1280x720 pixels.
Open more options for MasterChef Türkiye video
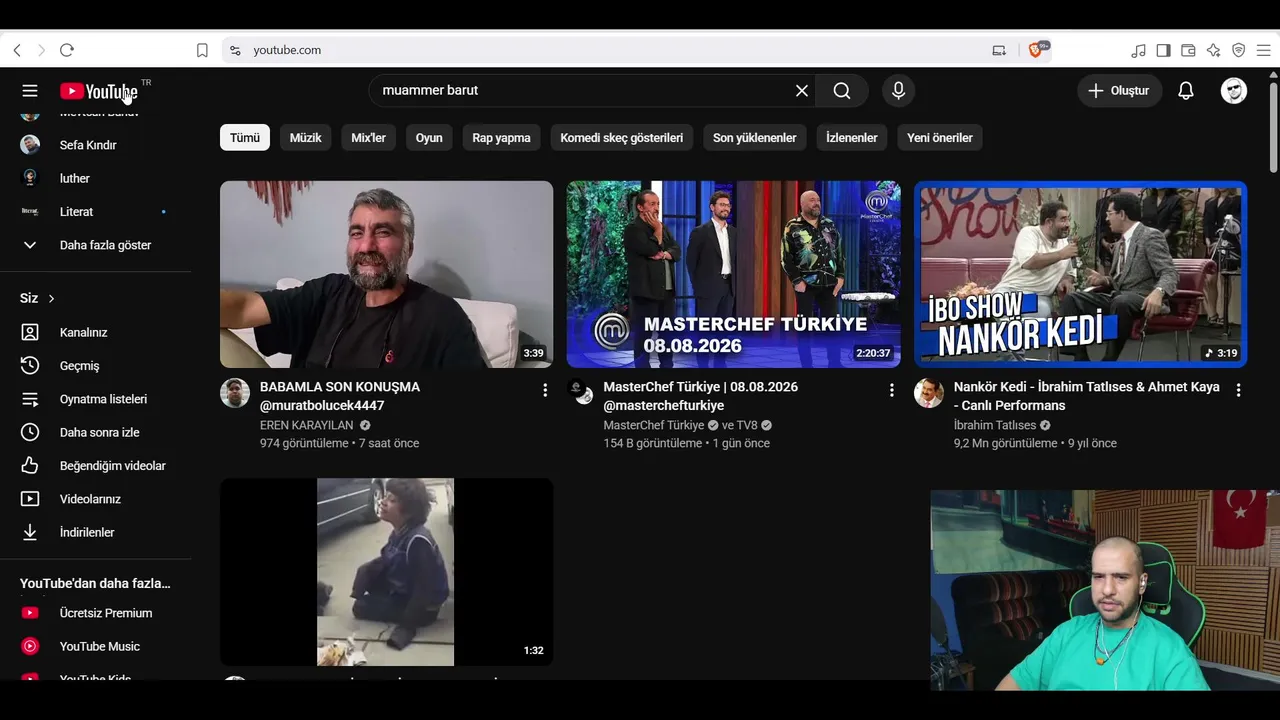892,390
